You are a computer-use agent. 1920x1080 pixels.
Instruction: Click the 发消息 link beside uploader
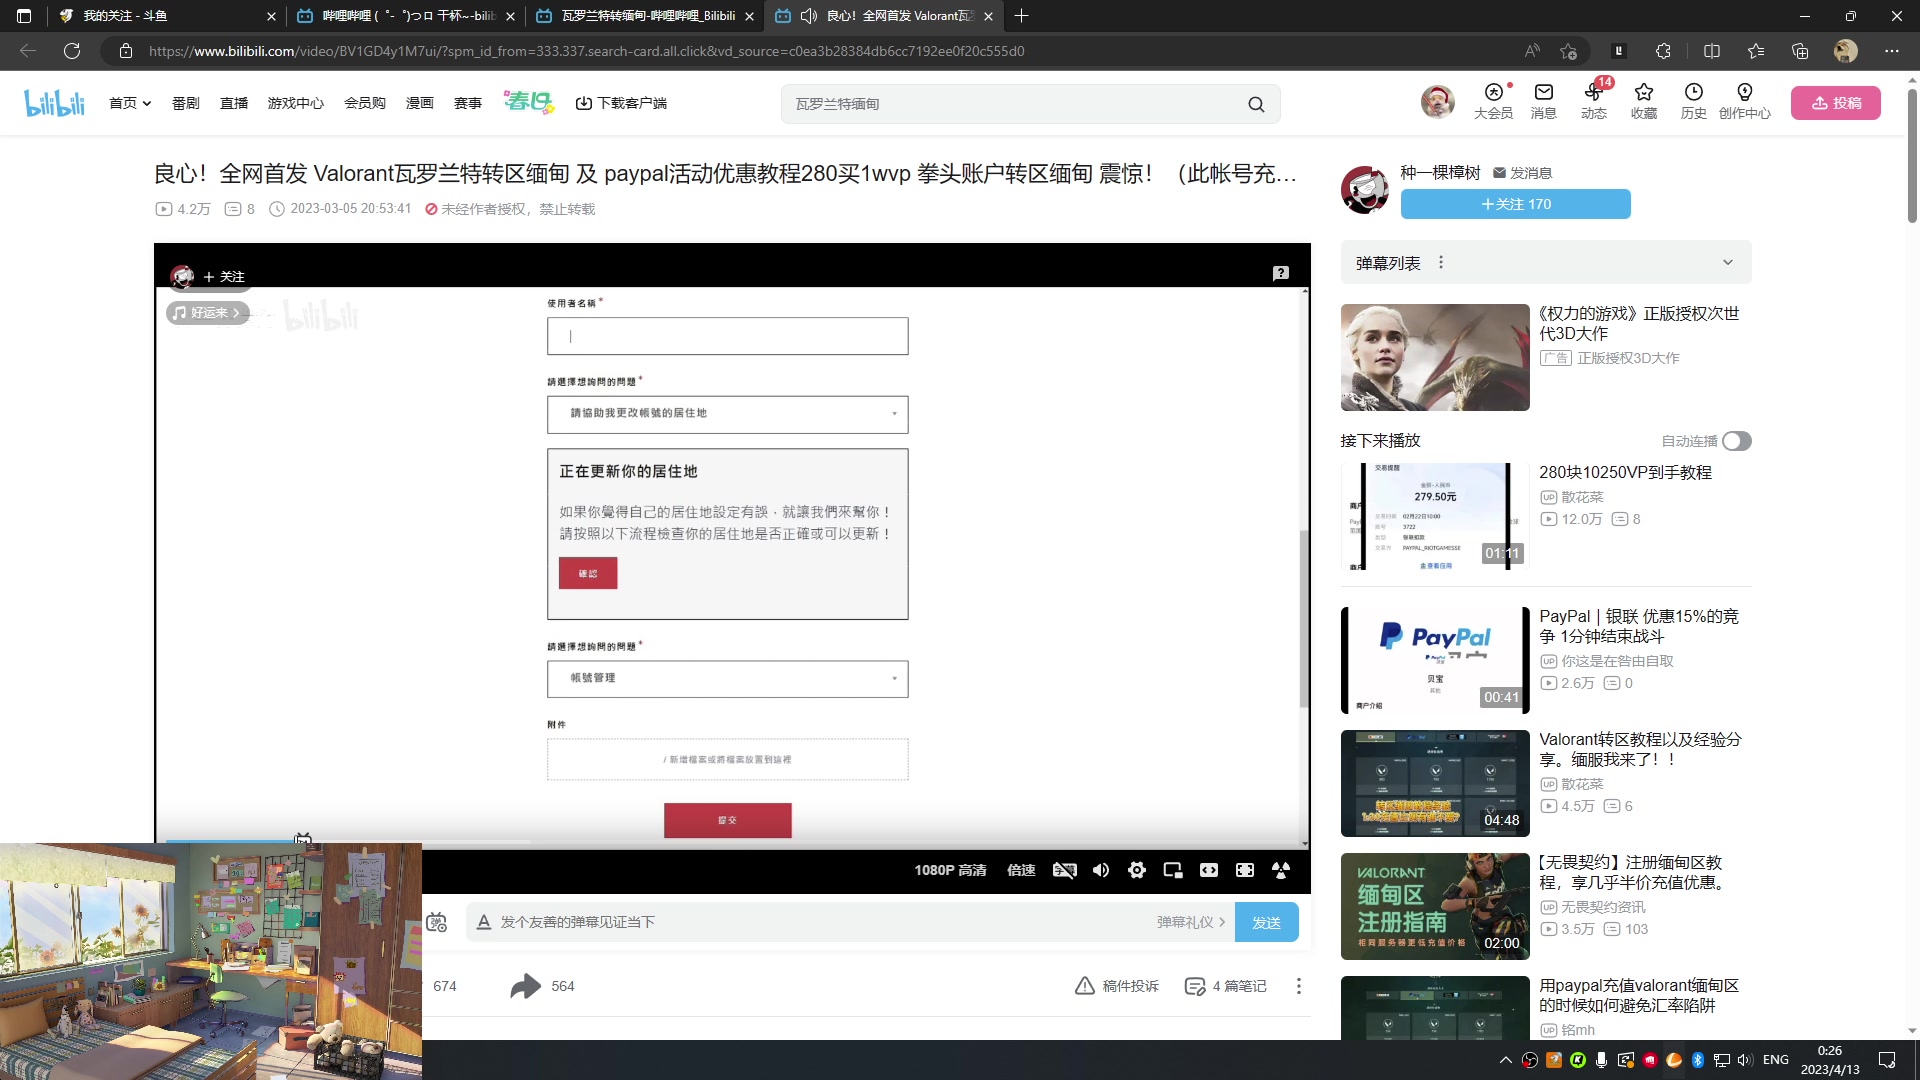click(x=1522, y=173)
